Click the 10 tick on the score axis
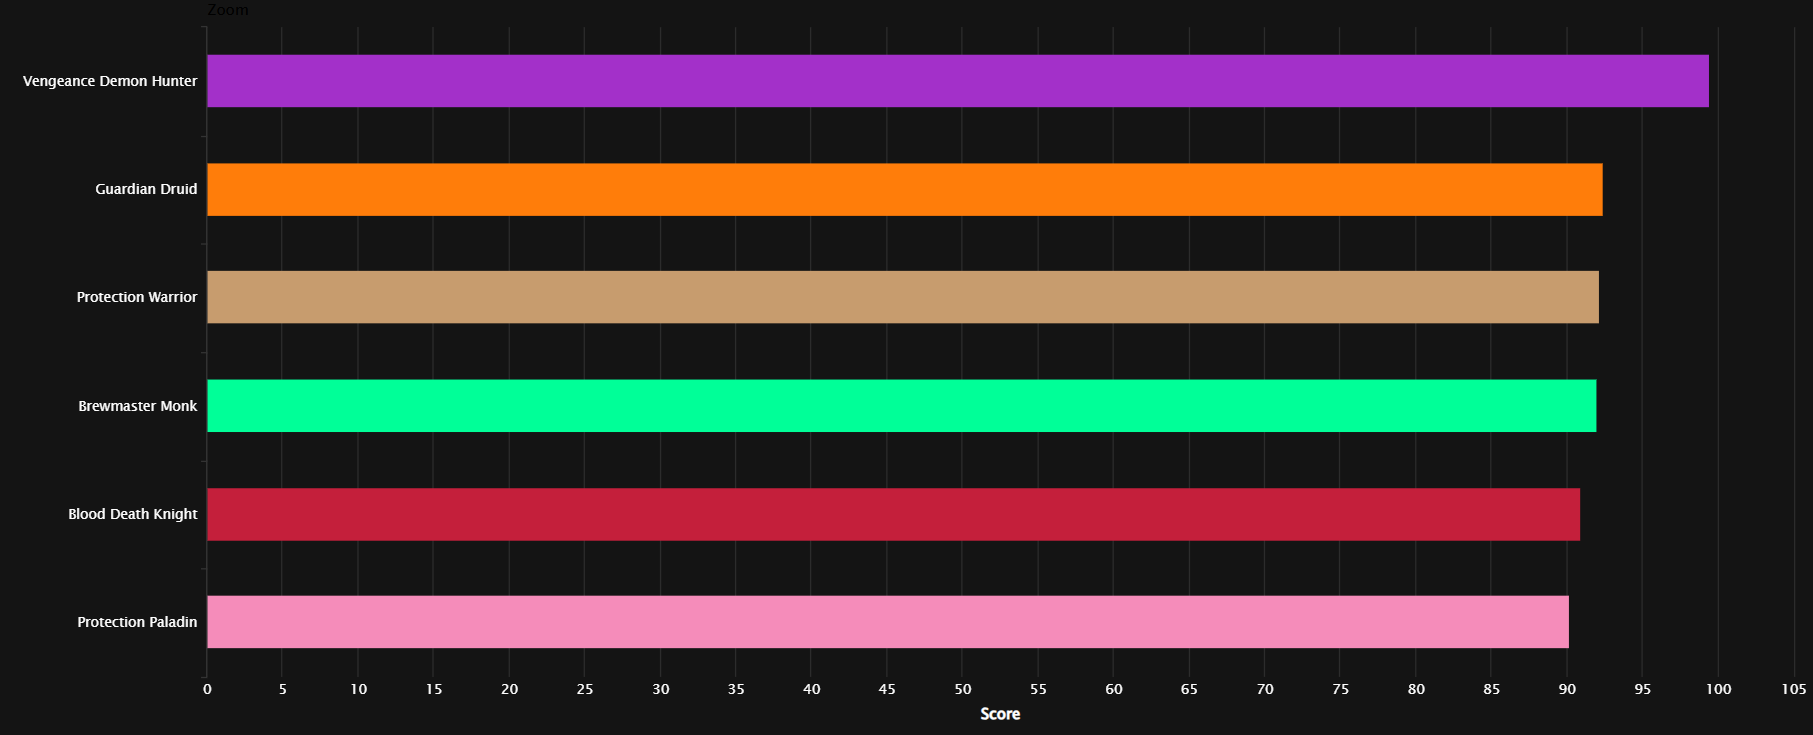 tap(358, 689)
